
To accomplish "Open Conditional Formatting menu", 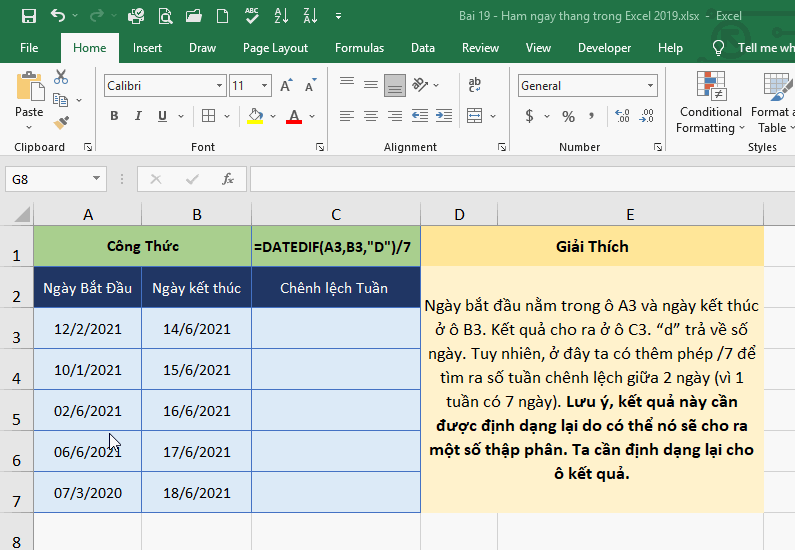I will tap(710, 102).
